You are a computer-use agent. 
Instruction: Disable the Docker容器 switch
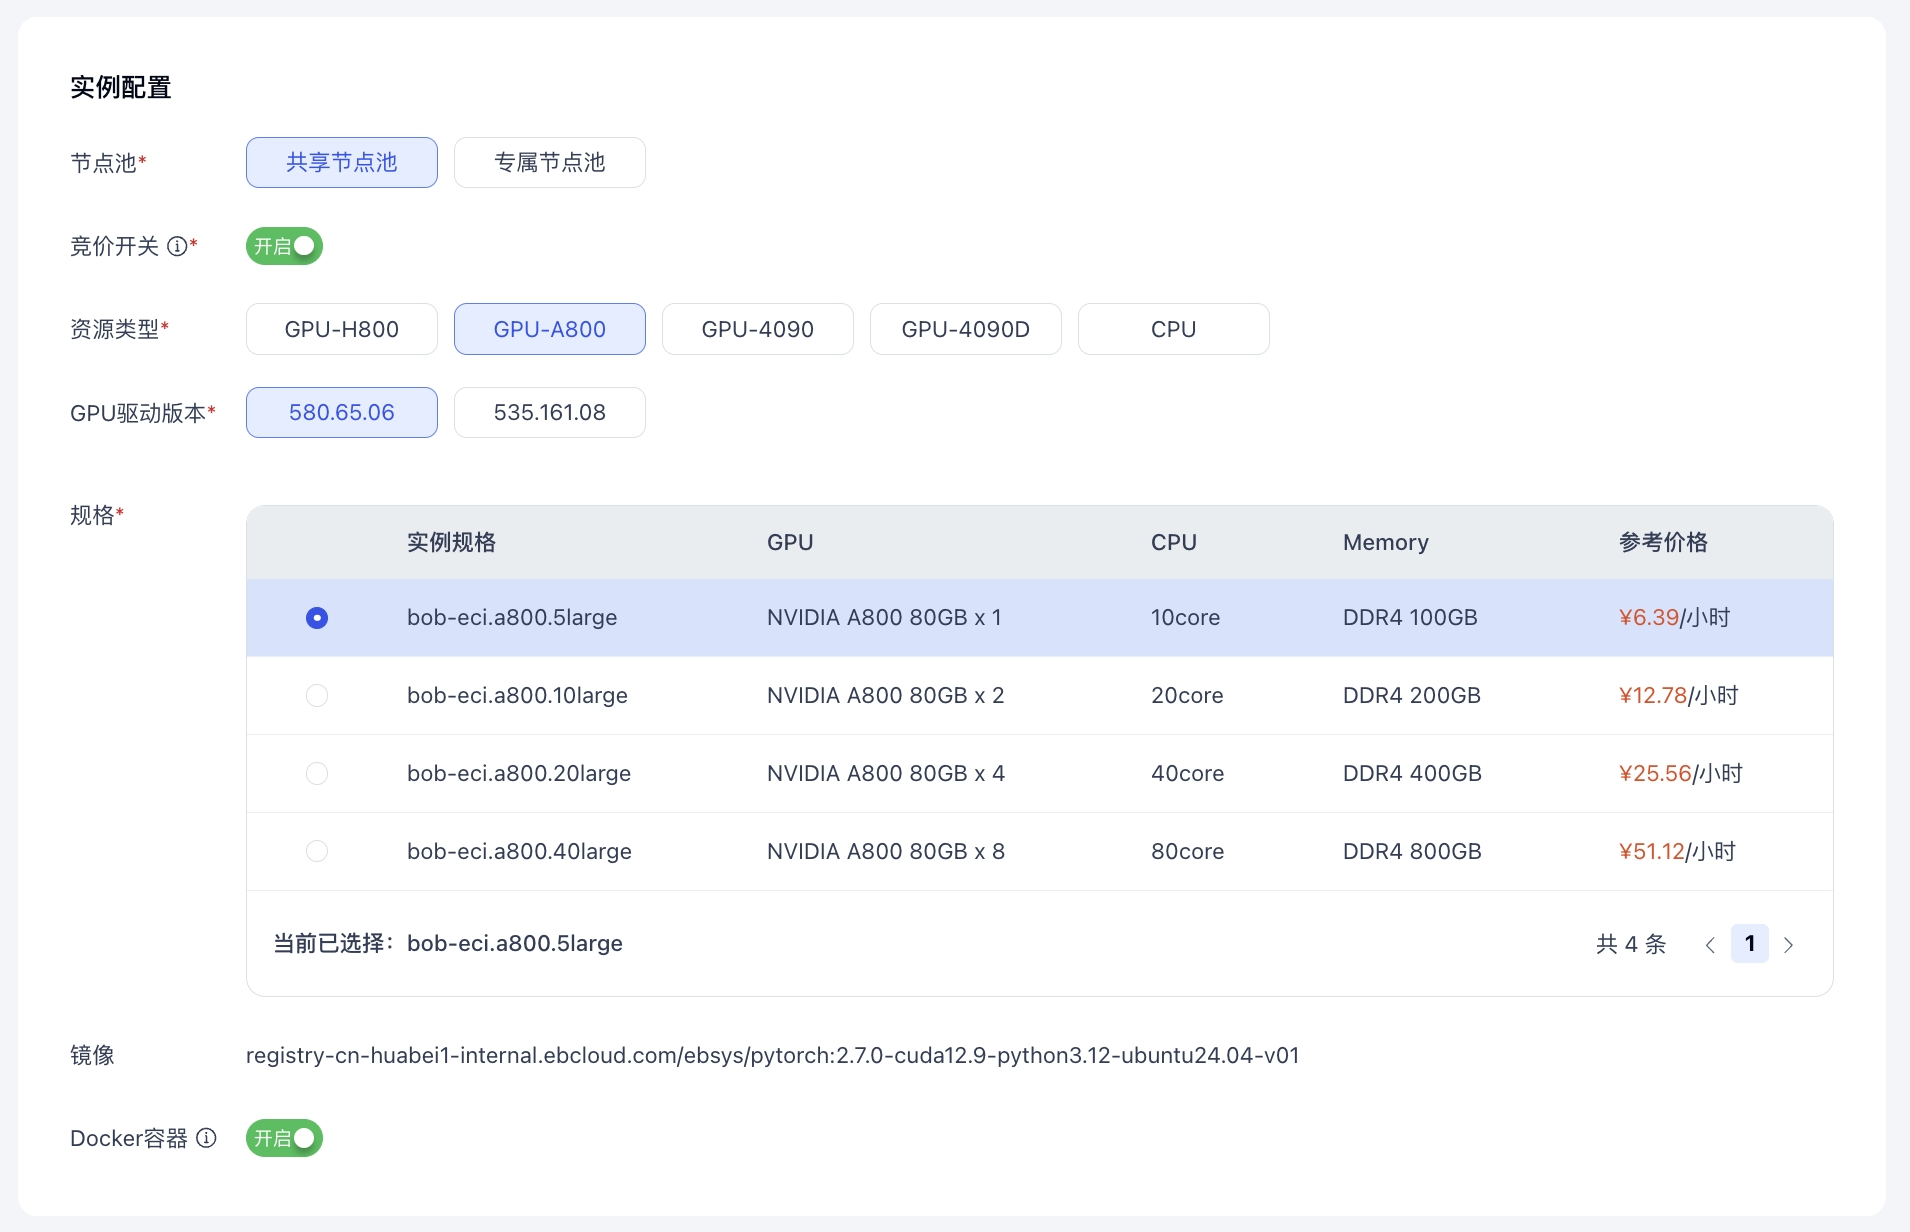click(x=284, y=1138)
